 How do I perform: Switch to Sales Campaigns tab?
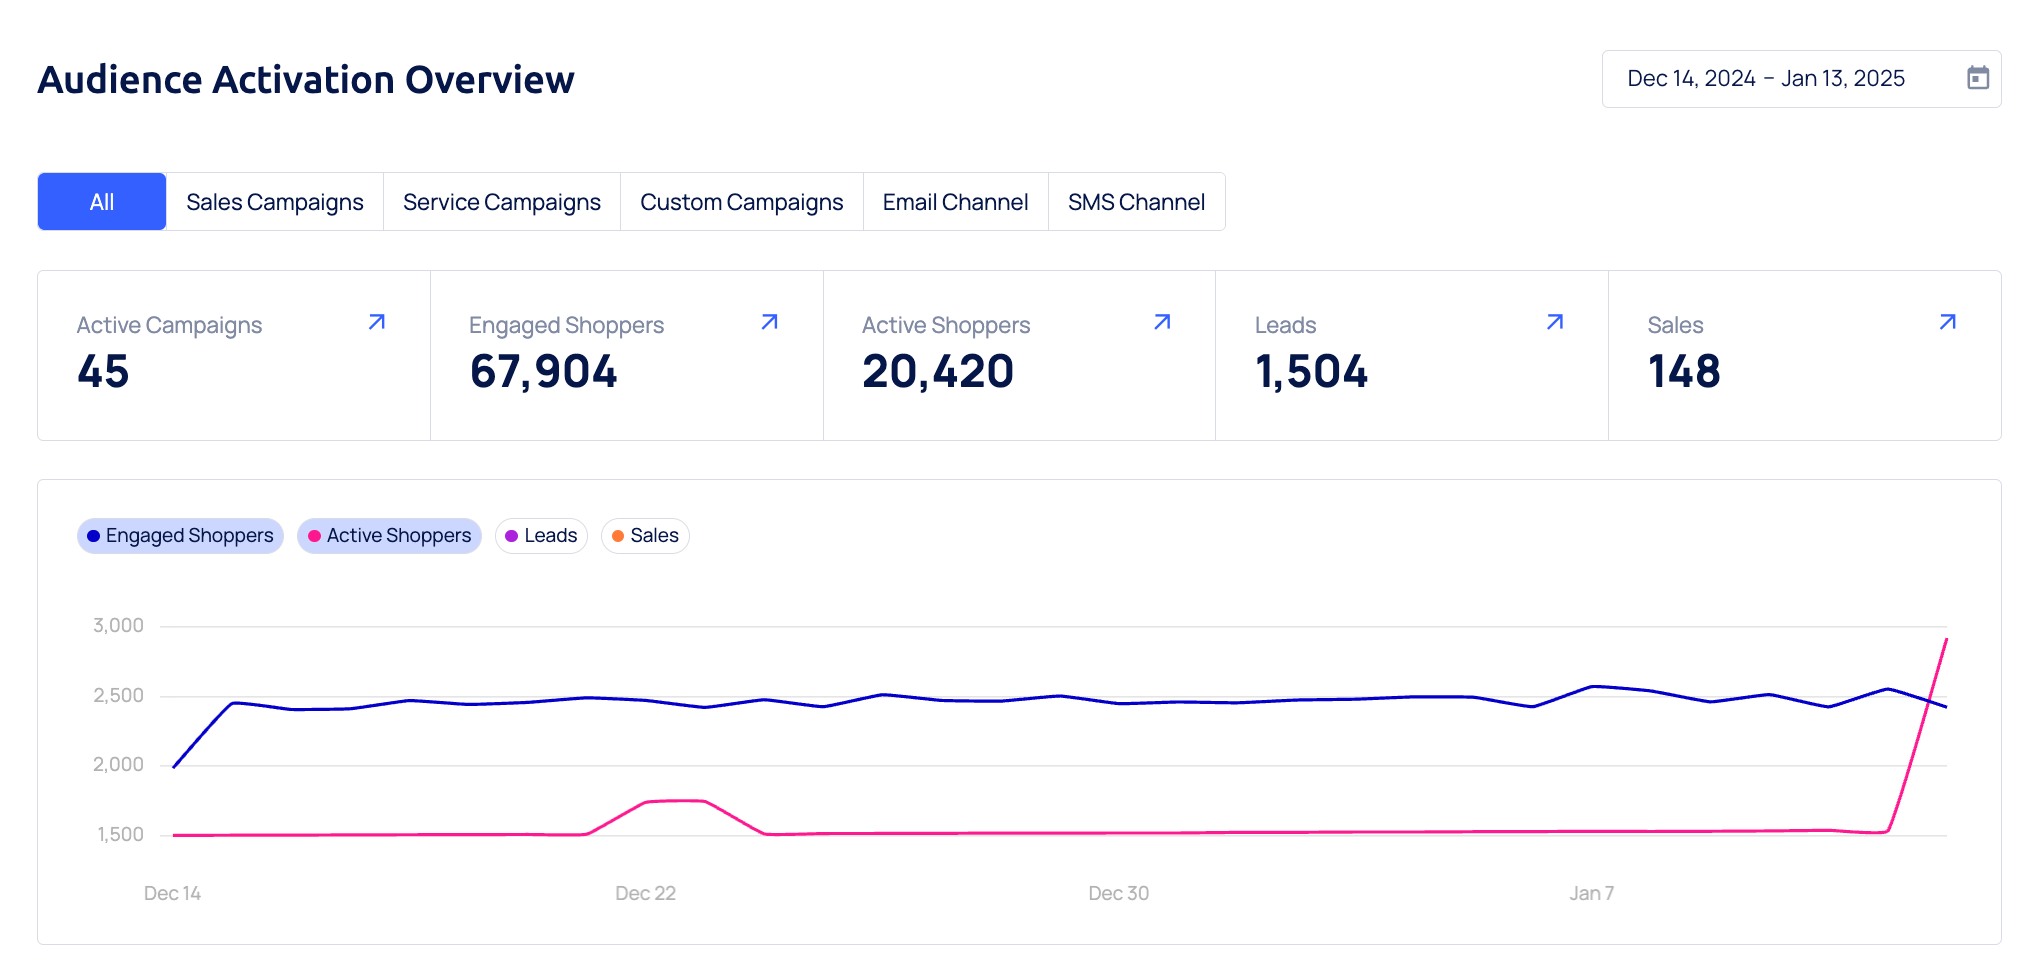[x=275, y=202]
